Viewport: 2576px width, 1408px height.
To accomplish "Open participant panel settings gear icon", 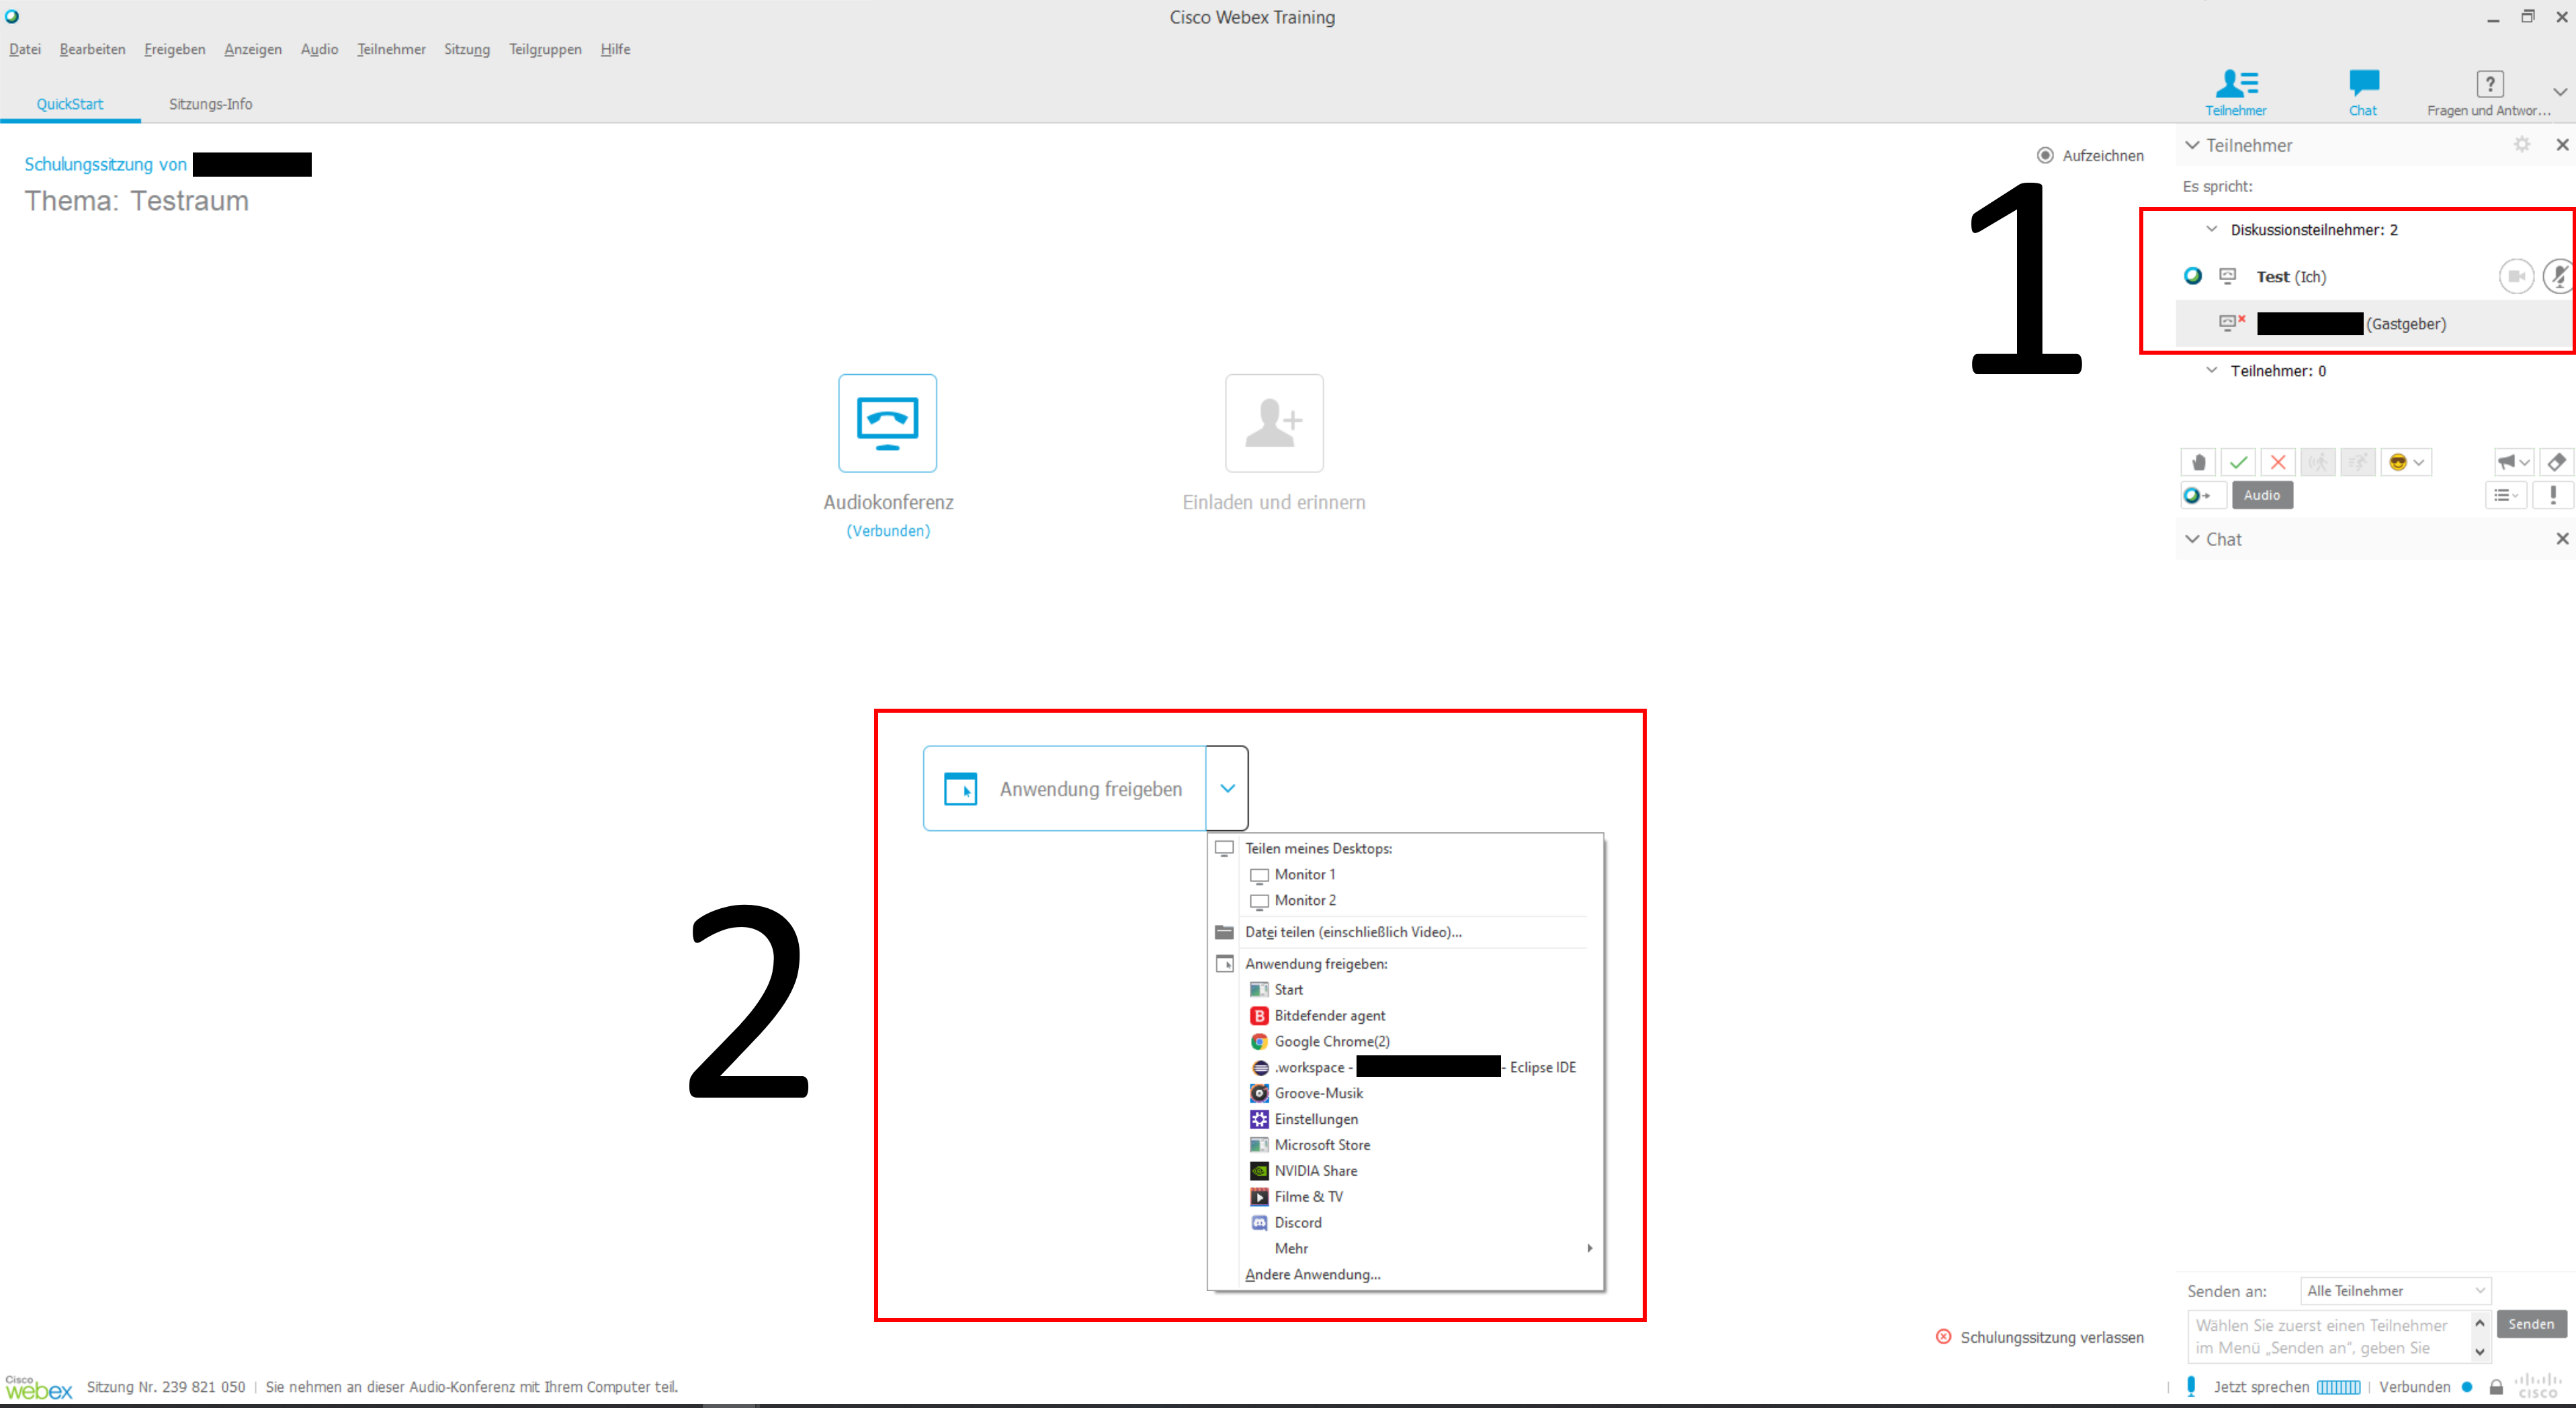I will 2522,145.
